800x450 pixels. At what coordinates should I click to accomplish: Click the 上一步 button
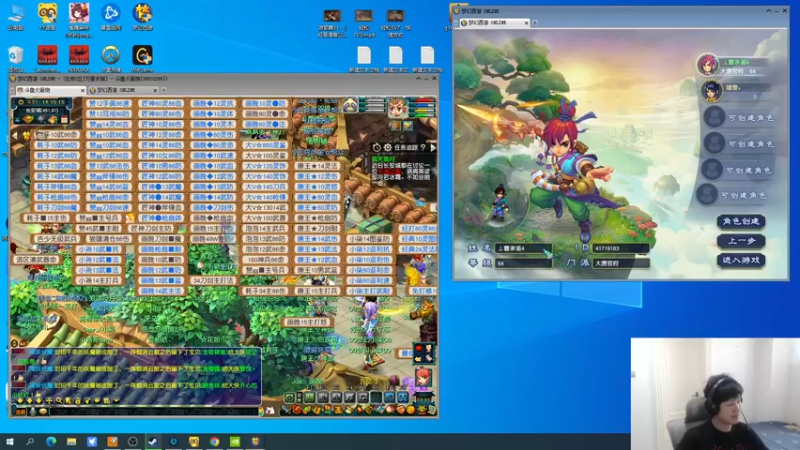(x=741, y=241)
